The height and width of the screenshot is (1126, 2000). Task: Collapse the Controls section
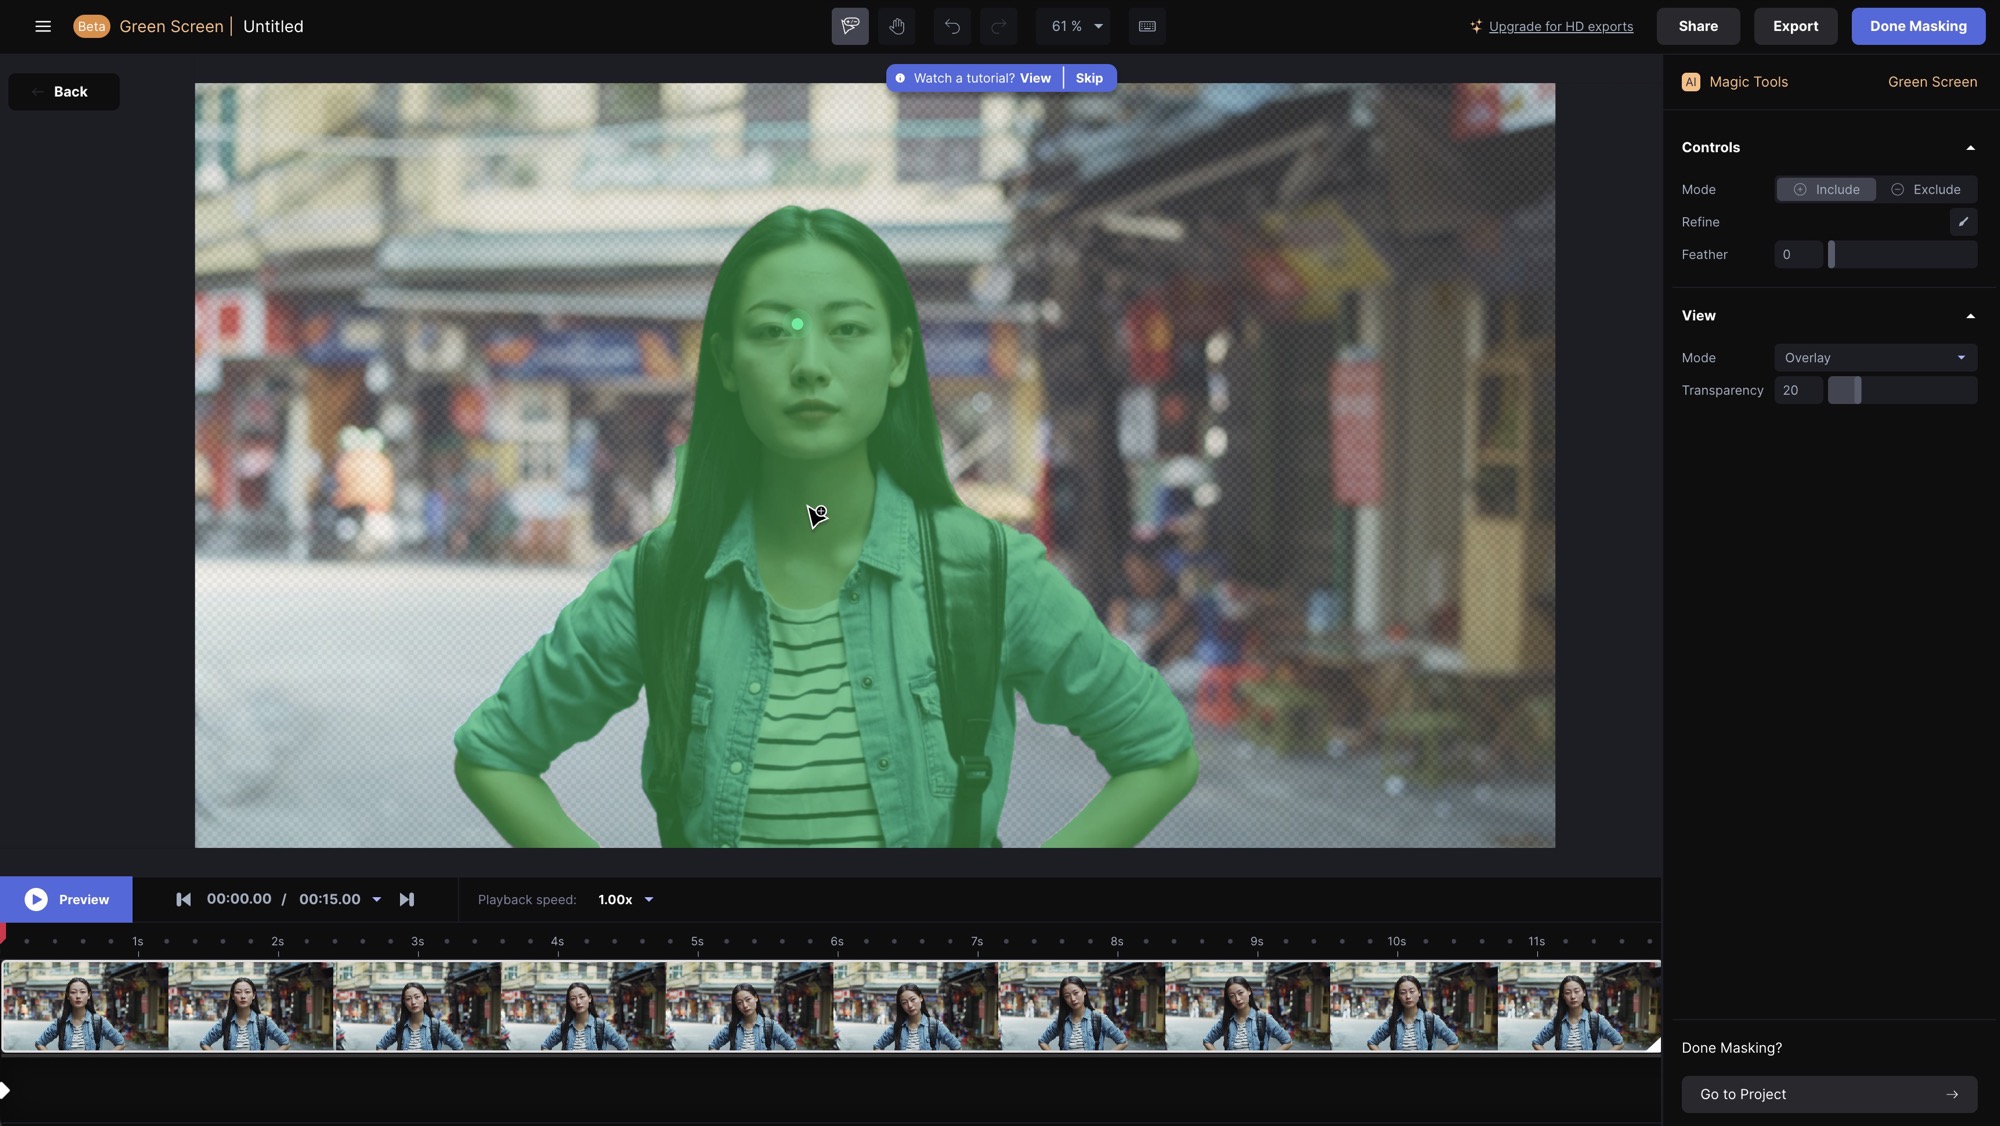pos(1970,148)
